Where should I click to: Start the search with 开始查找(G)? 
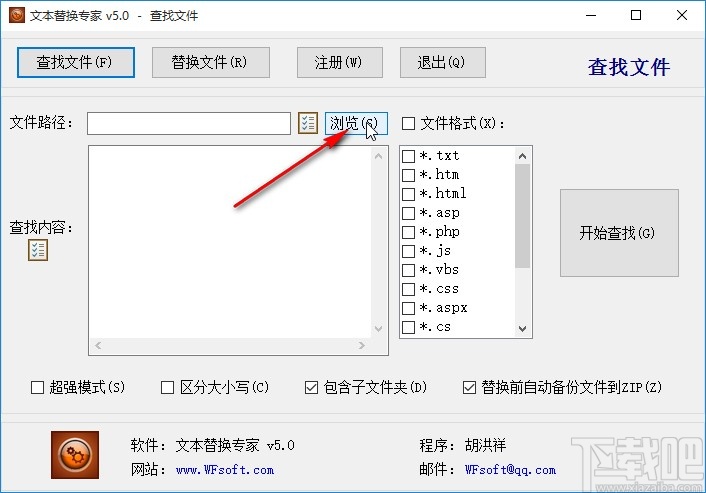(619, 233)
